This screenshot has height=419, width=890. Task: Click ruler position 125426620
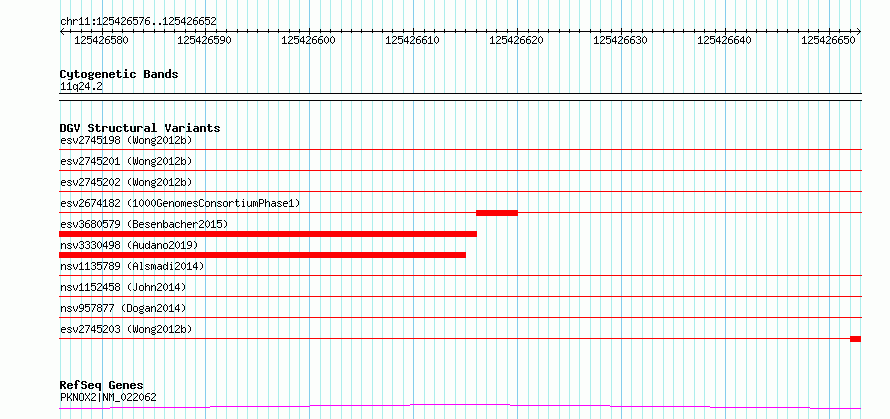(517, 40)
